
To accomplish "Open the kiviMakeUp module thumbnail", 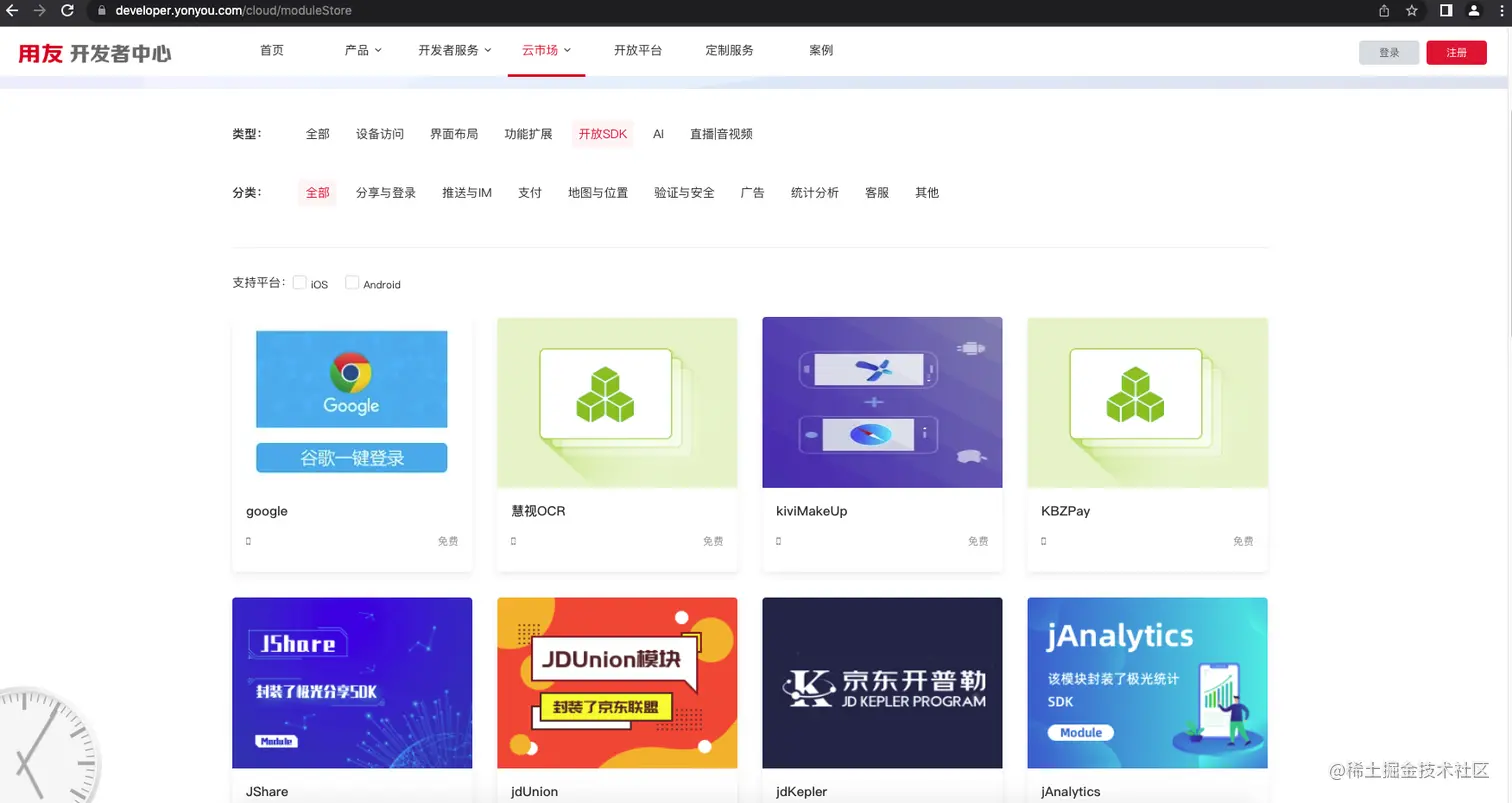I will (882, 403).
